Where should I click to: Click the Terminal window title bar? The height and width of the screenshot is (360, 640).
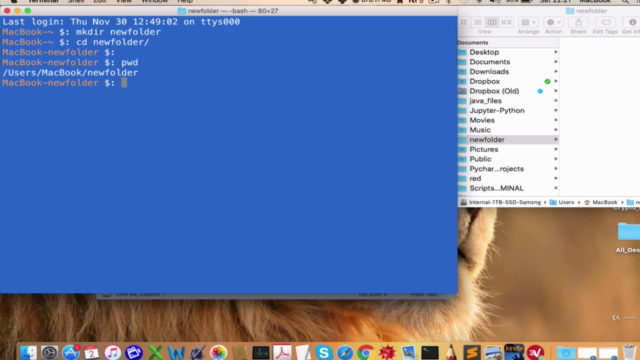[229, 11]
